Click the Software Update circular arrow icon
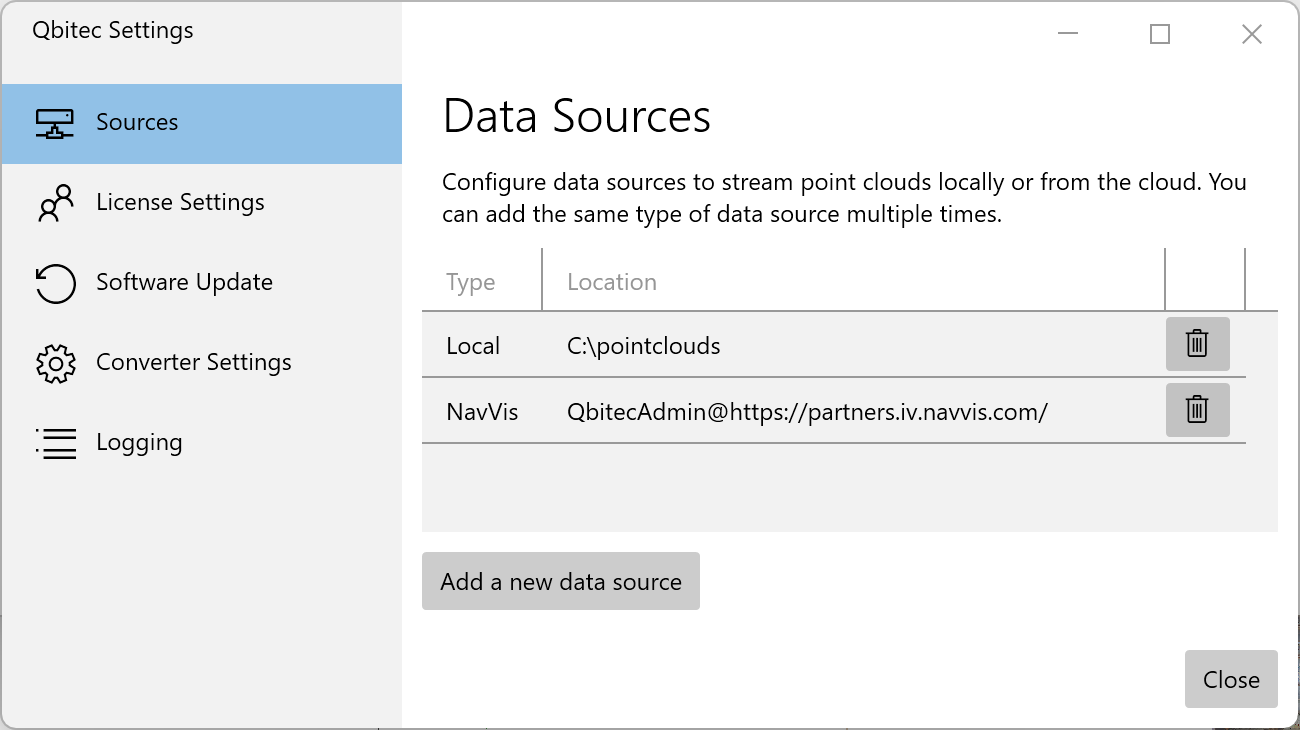This screenshot has height=730, width=1300. click(x=55, y=283)
